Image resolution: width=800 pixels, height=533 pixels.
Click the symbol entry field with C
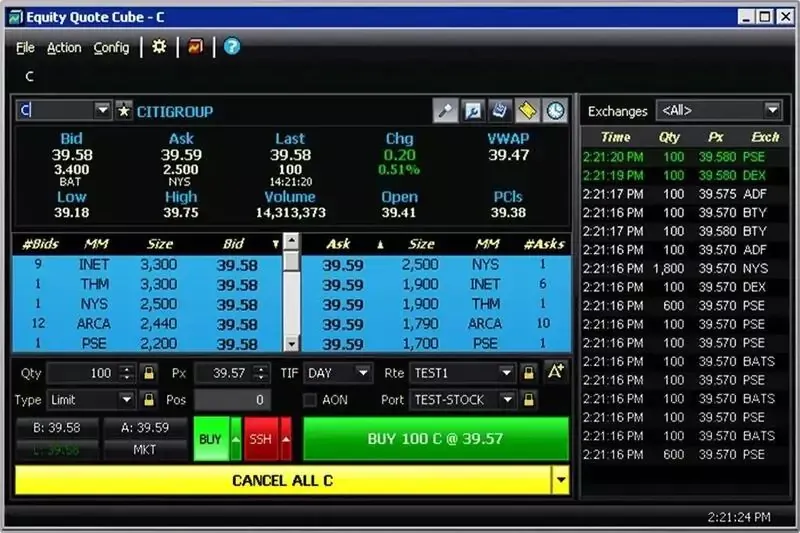coord(56,110)
